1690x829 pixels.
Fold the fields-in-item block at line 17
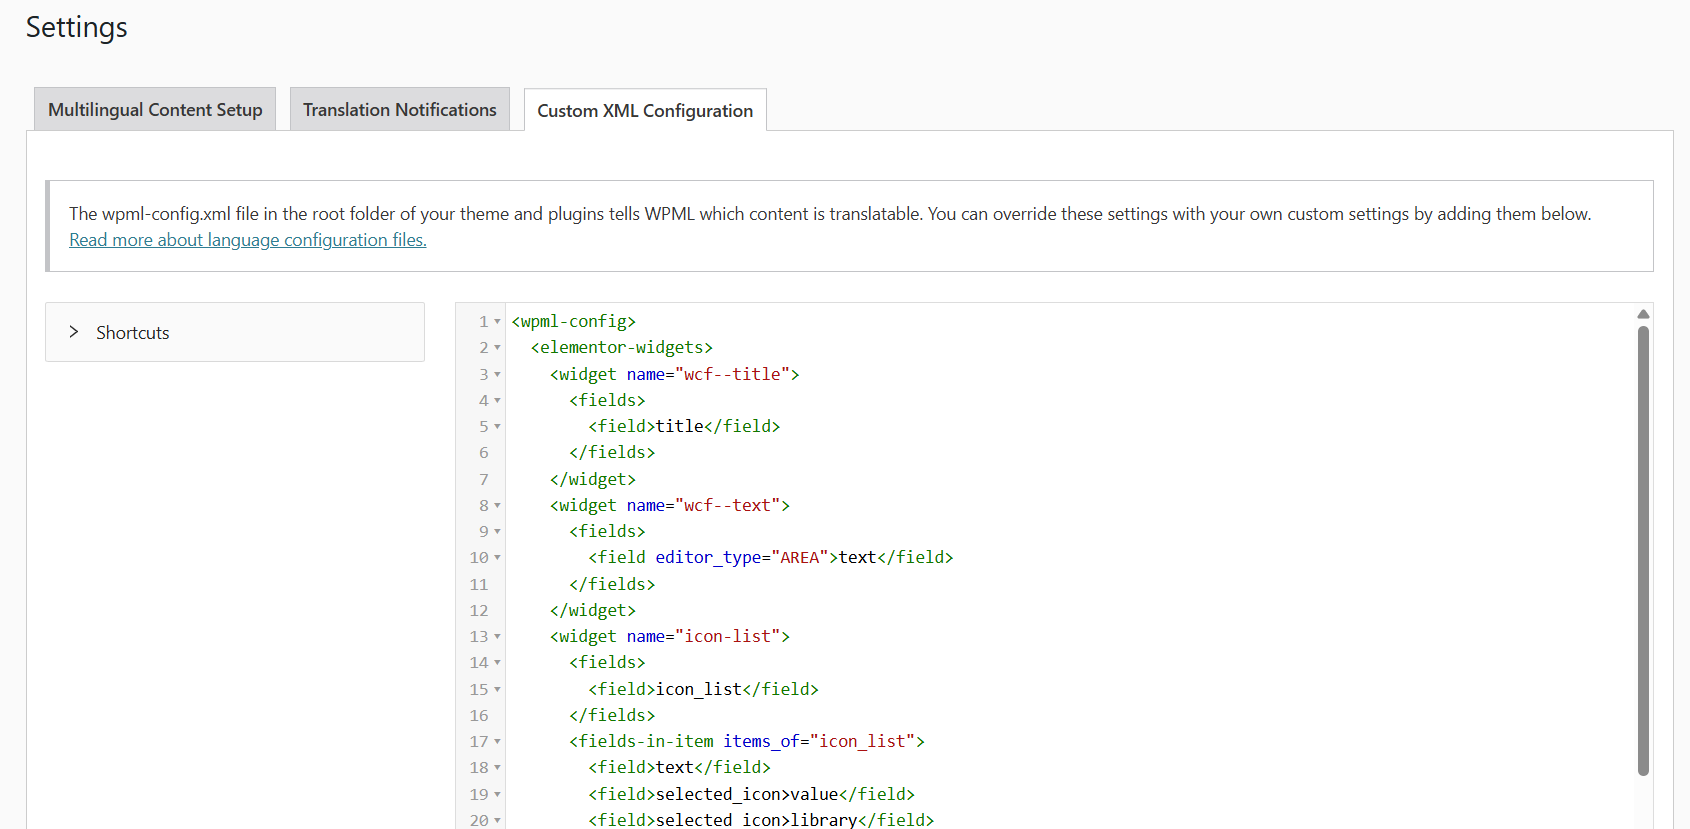click(497, 742)
